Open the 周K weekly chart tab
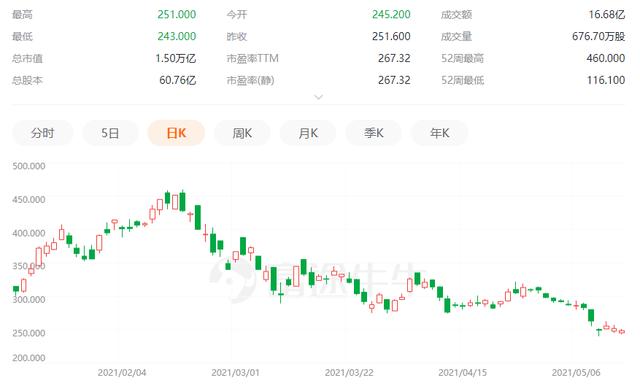The width and height of the screenshot is (640, 386). (242, 133)
